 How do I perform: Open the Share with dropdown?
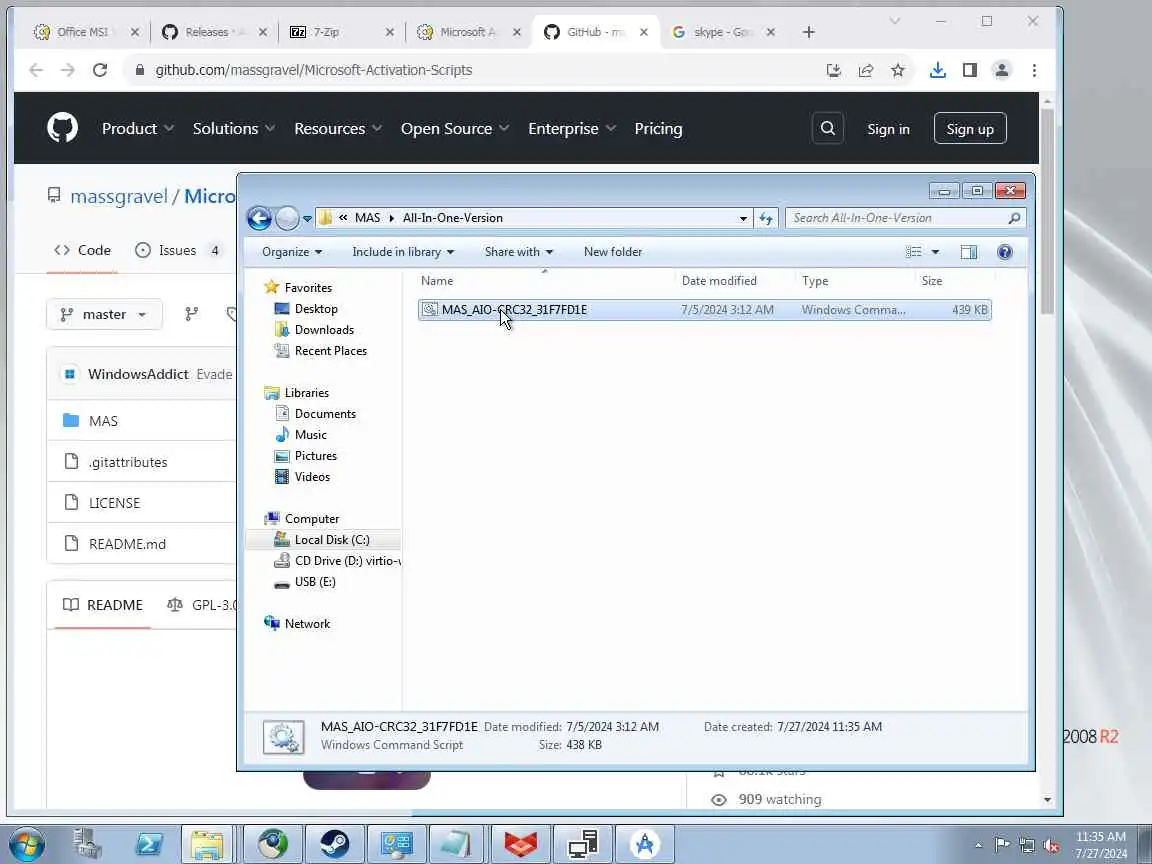click(518, 252)
